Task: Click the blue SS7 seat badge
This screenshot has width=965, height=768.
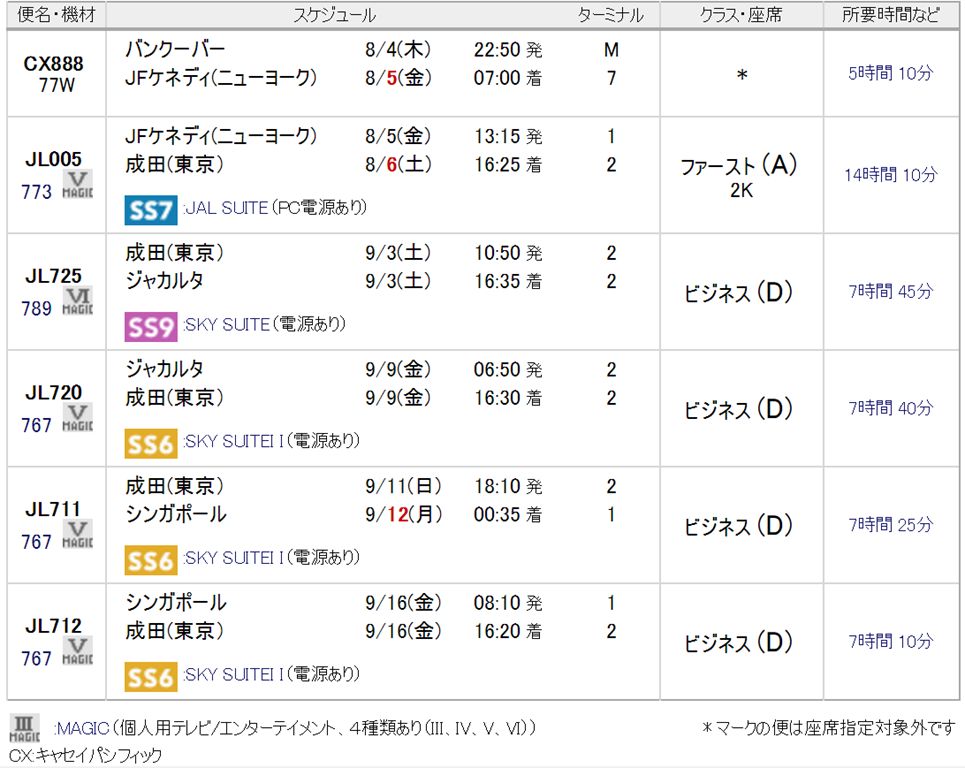Action: (x=151, y=210)
